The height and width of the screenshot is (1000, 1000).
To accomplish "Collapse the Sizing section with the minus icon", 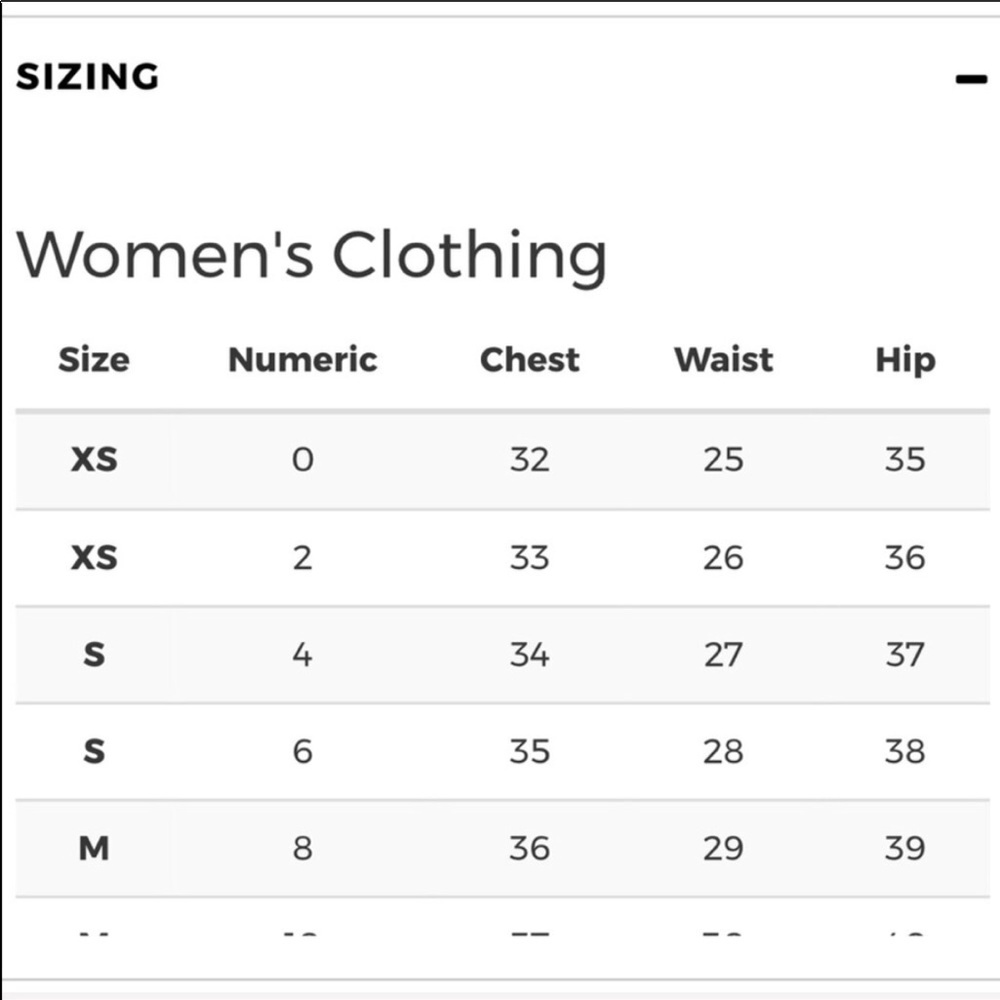I will pyautogui.click(x=971, y=79).
